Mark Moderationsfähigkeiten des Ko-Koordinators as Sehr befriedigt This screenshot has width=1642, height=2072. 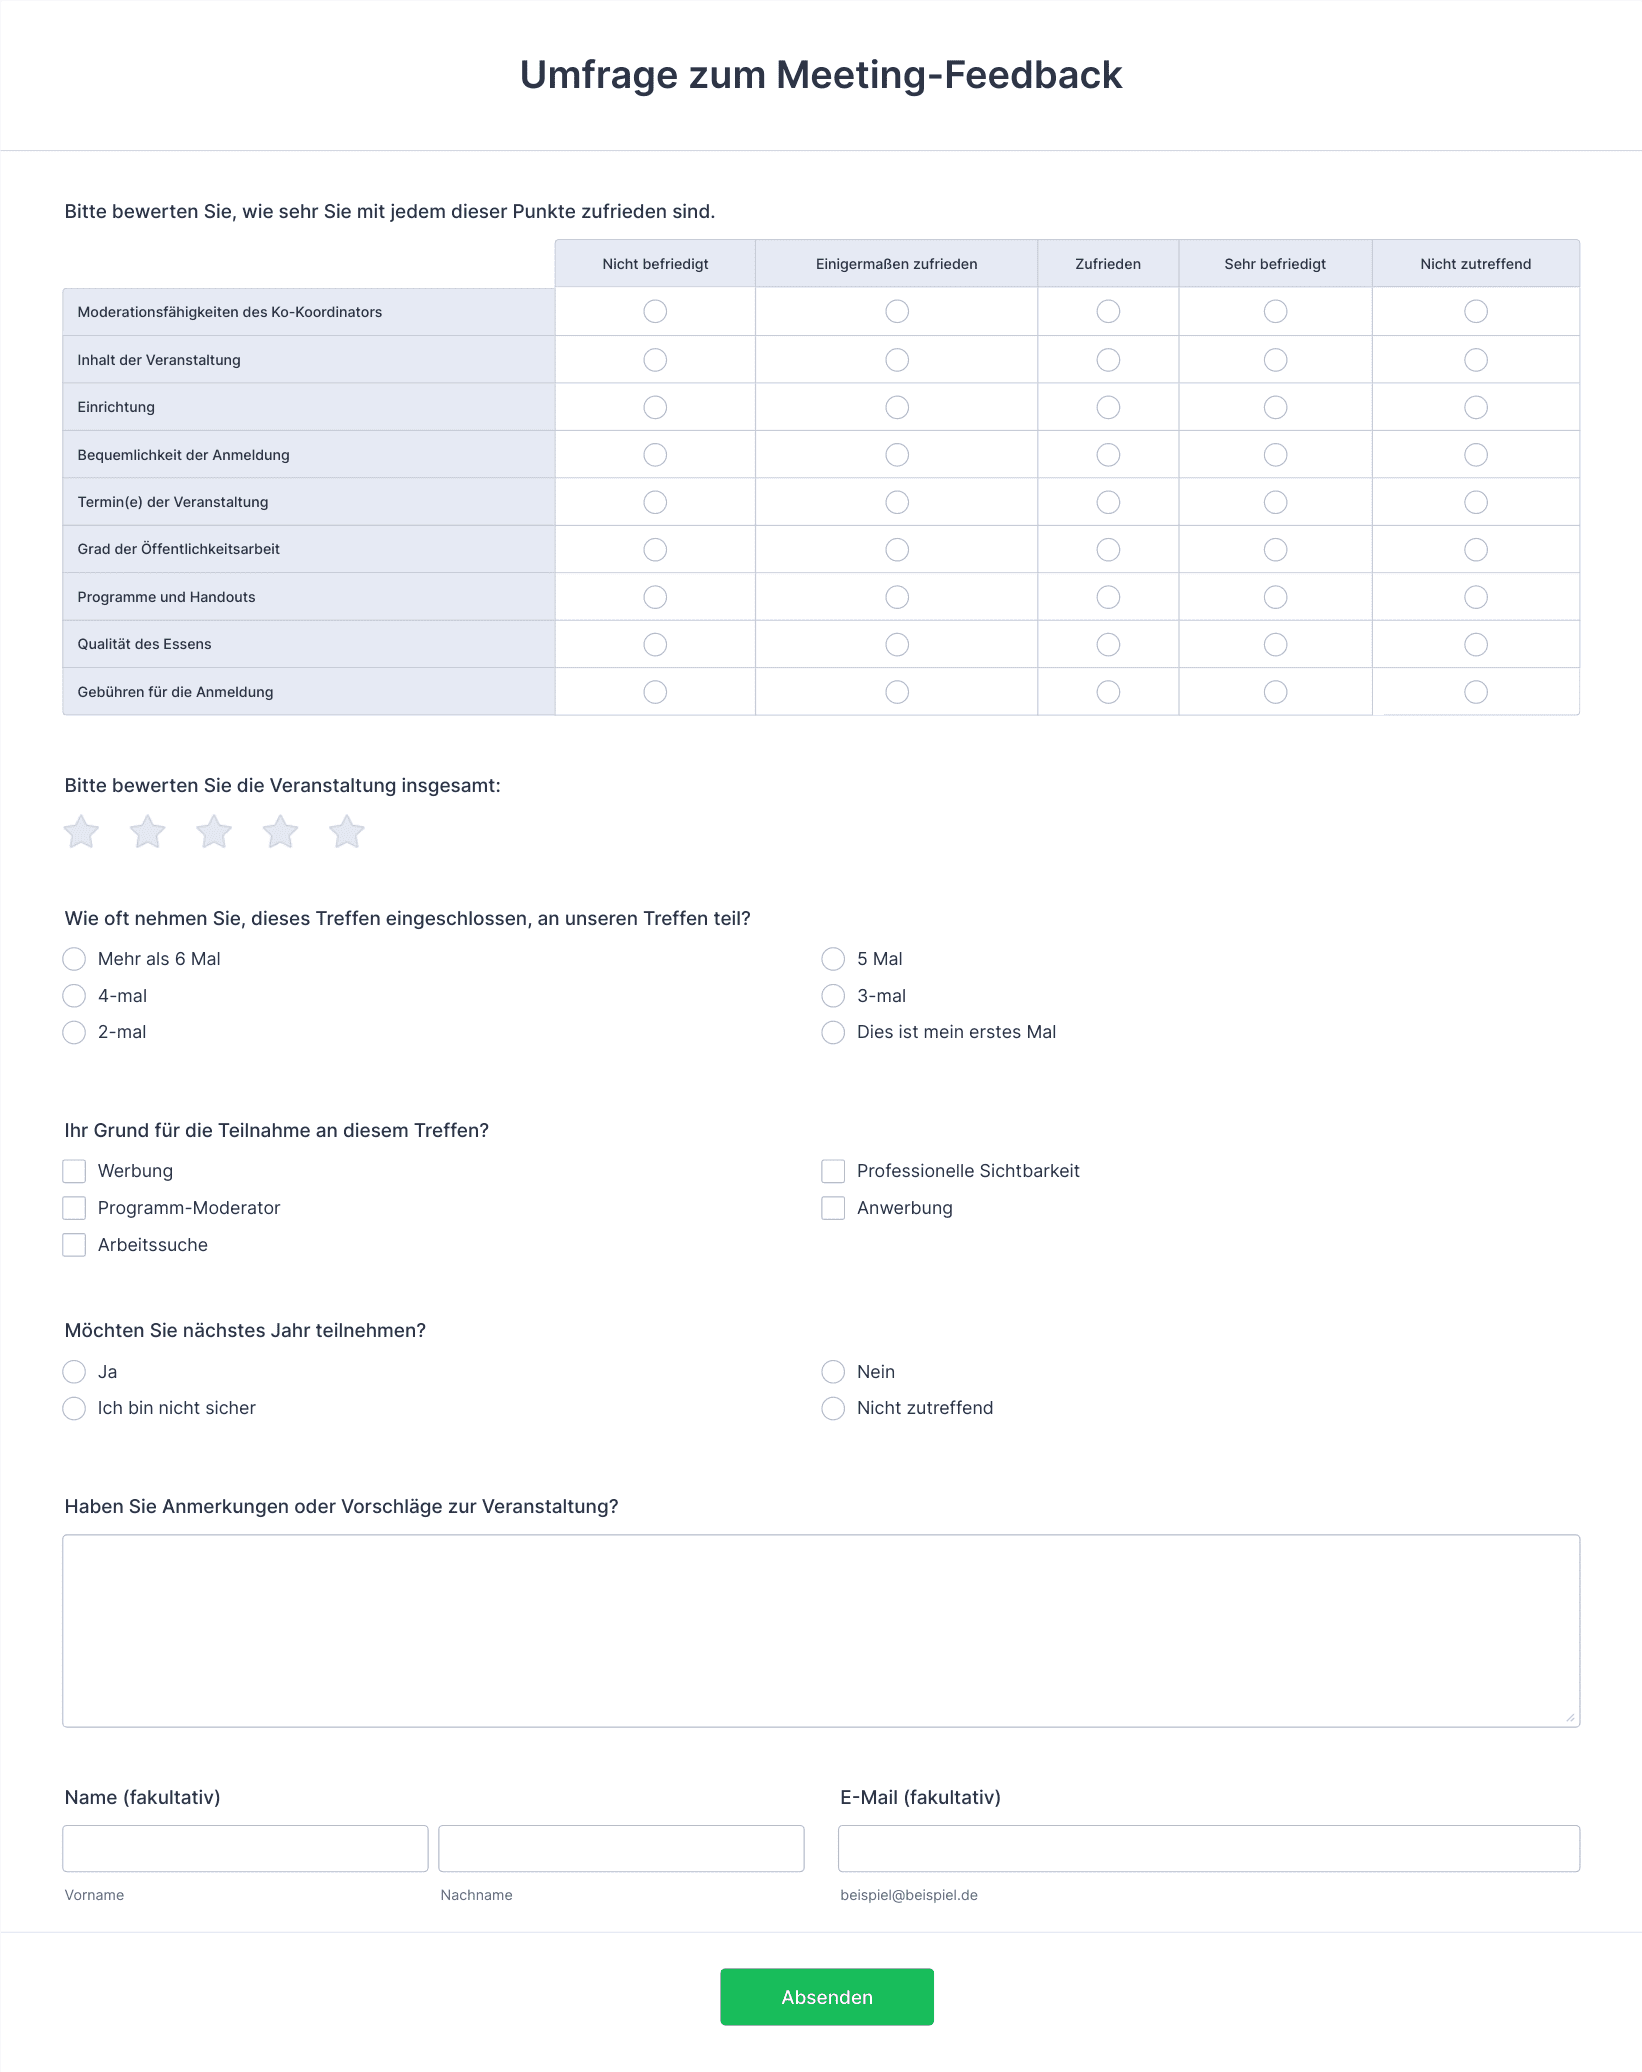point(1275,311)
